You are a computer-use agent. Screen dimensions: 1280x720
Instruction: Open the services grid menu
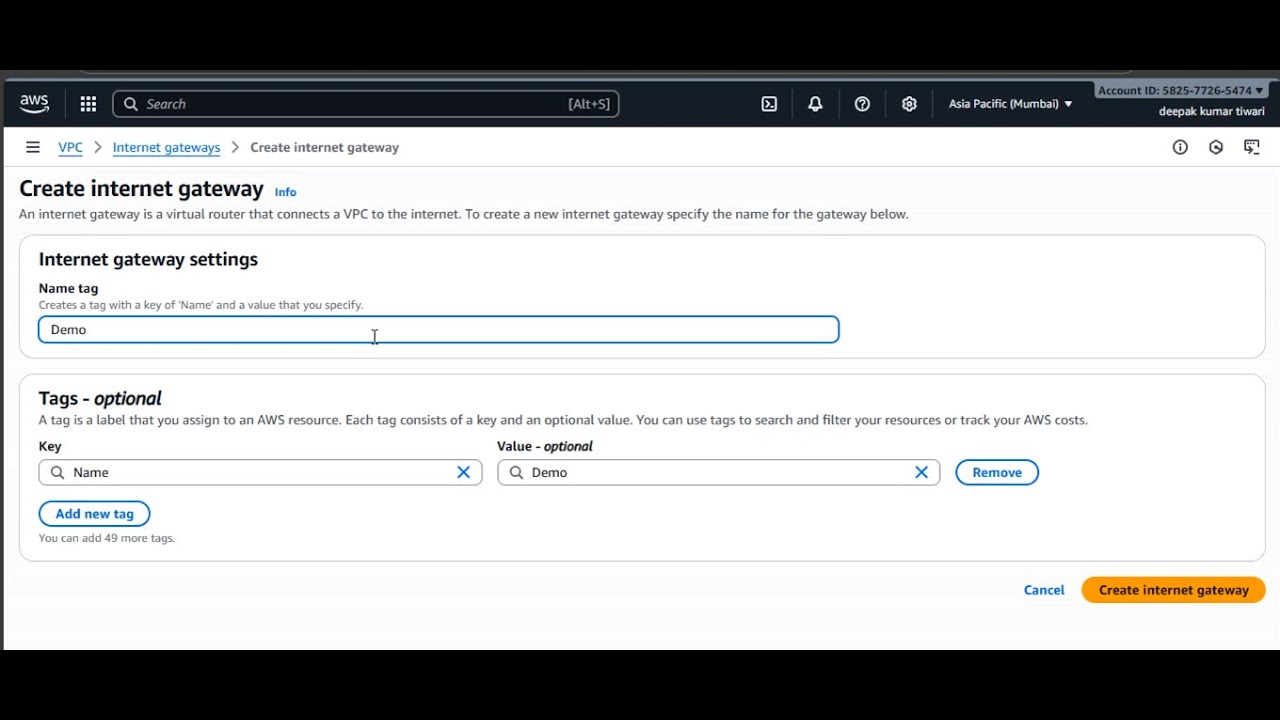(x=88, y=104)
